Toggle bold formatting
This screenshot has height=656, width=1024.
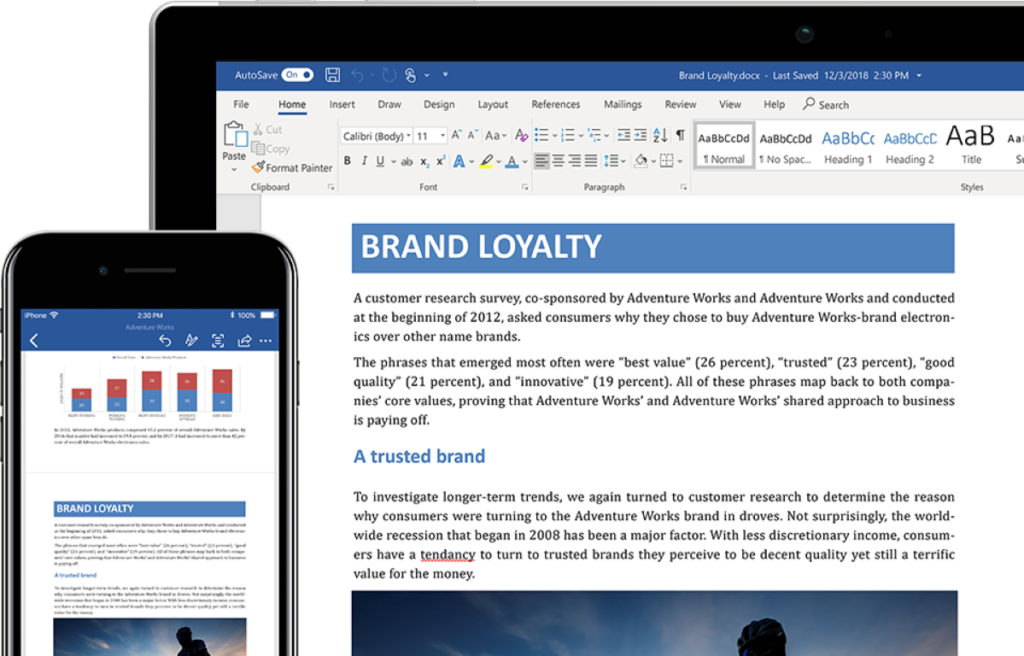(x=346, y=158)
